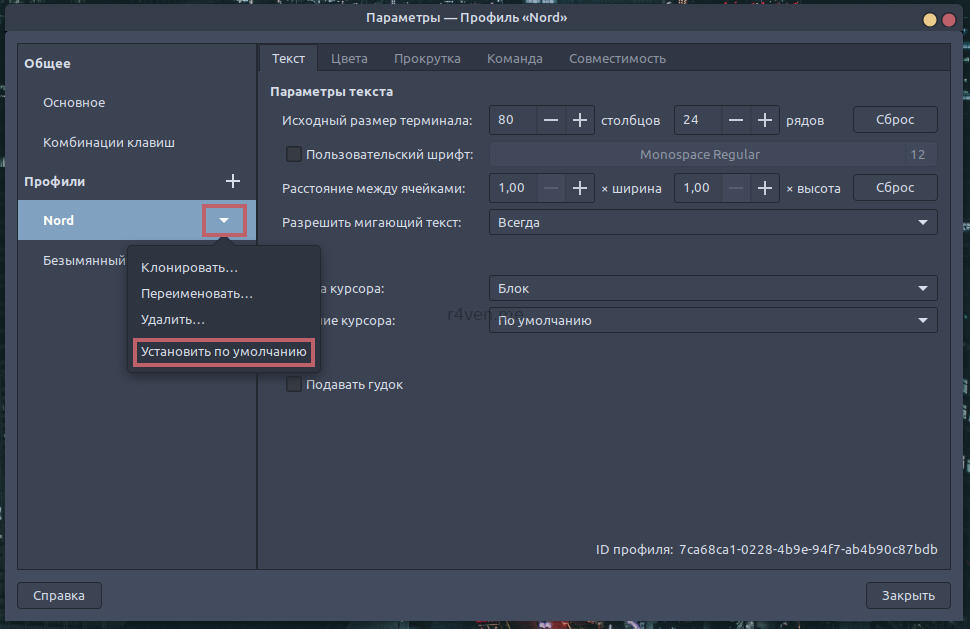This screenshot has height=629, width=970.
Task: Open the Nord profile dropdown arrow
Action: click(x=224, y=220)
